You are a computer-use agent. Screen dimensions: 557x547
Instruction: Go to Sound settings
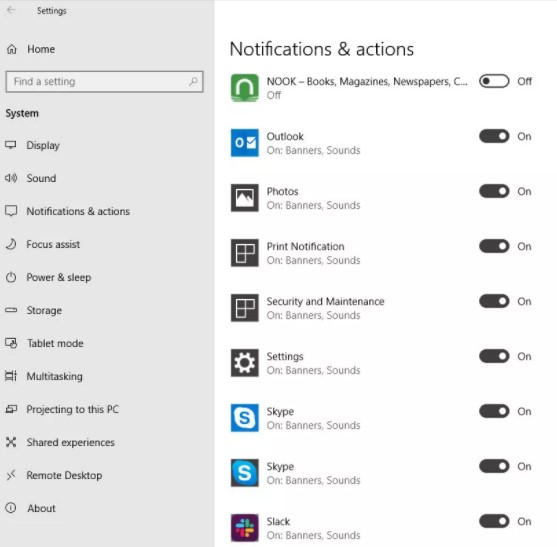(41, 178)
